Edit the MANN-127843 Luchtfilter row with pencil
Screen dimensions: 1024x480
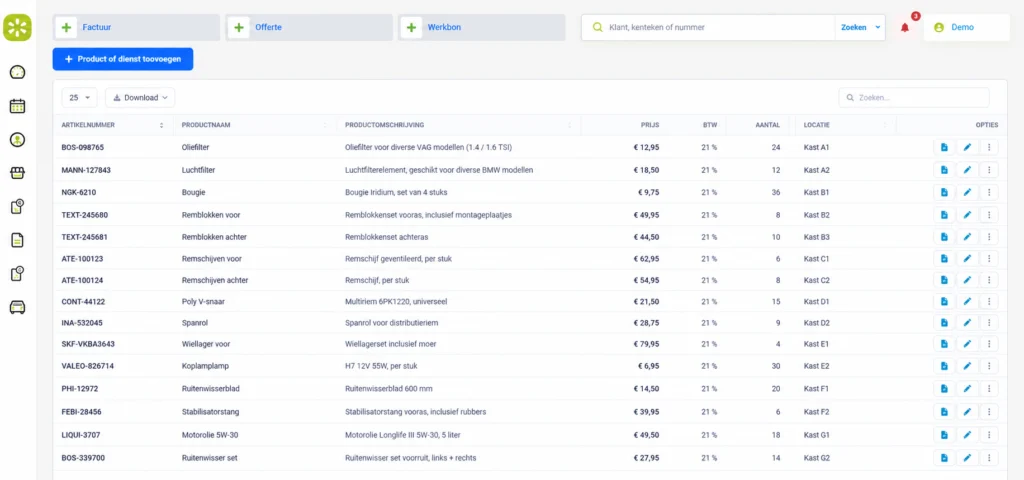[967, 170]
